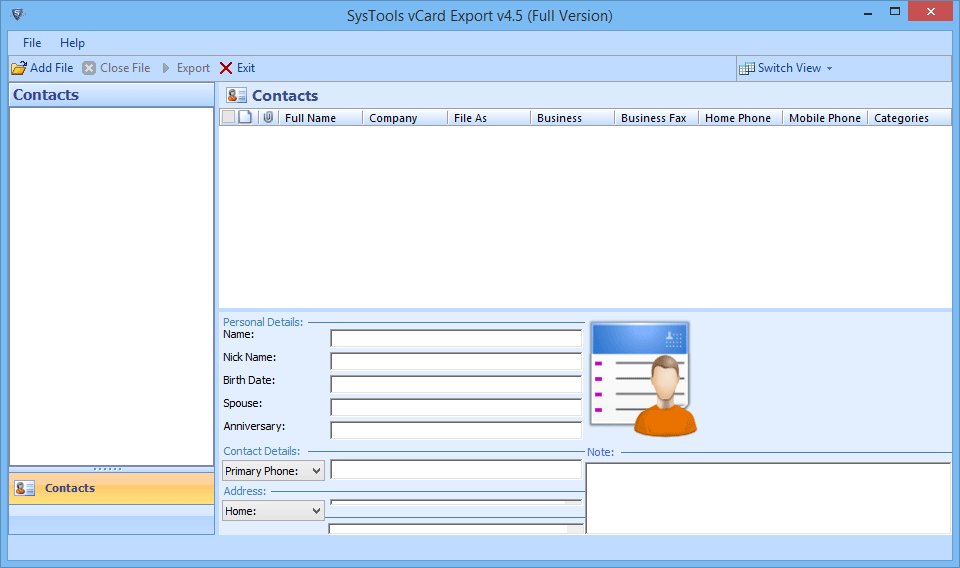The height and width of the screenshot is (568, 960).
Task: Sort by the Home Phone column
Action: point(740,118)
